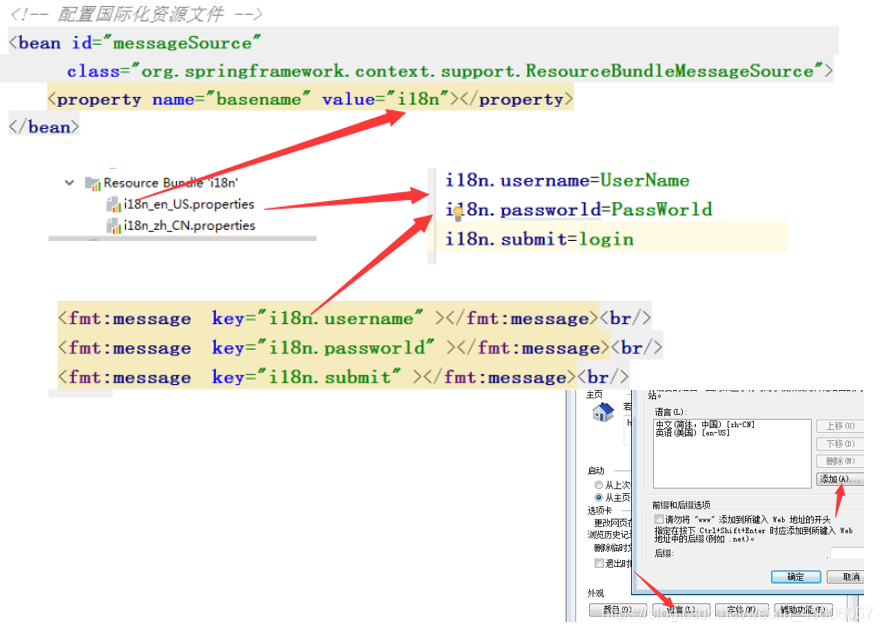Click the i18n_en_US.properties file icon
883x632 pixels.
(x=114, y=204)
